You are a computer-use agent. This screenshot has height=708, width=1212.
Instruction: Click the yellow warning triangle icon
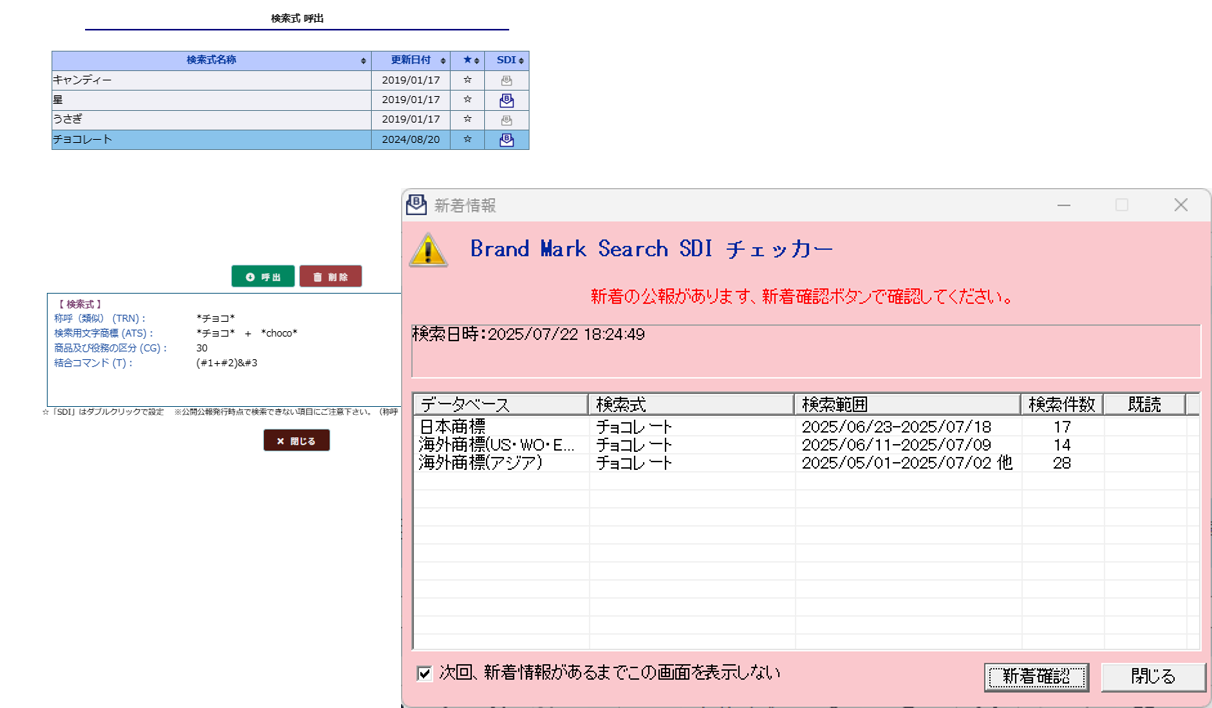tap(428, 250)
